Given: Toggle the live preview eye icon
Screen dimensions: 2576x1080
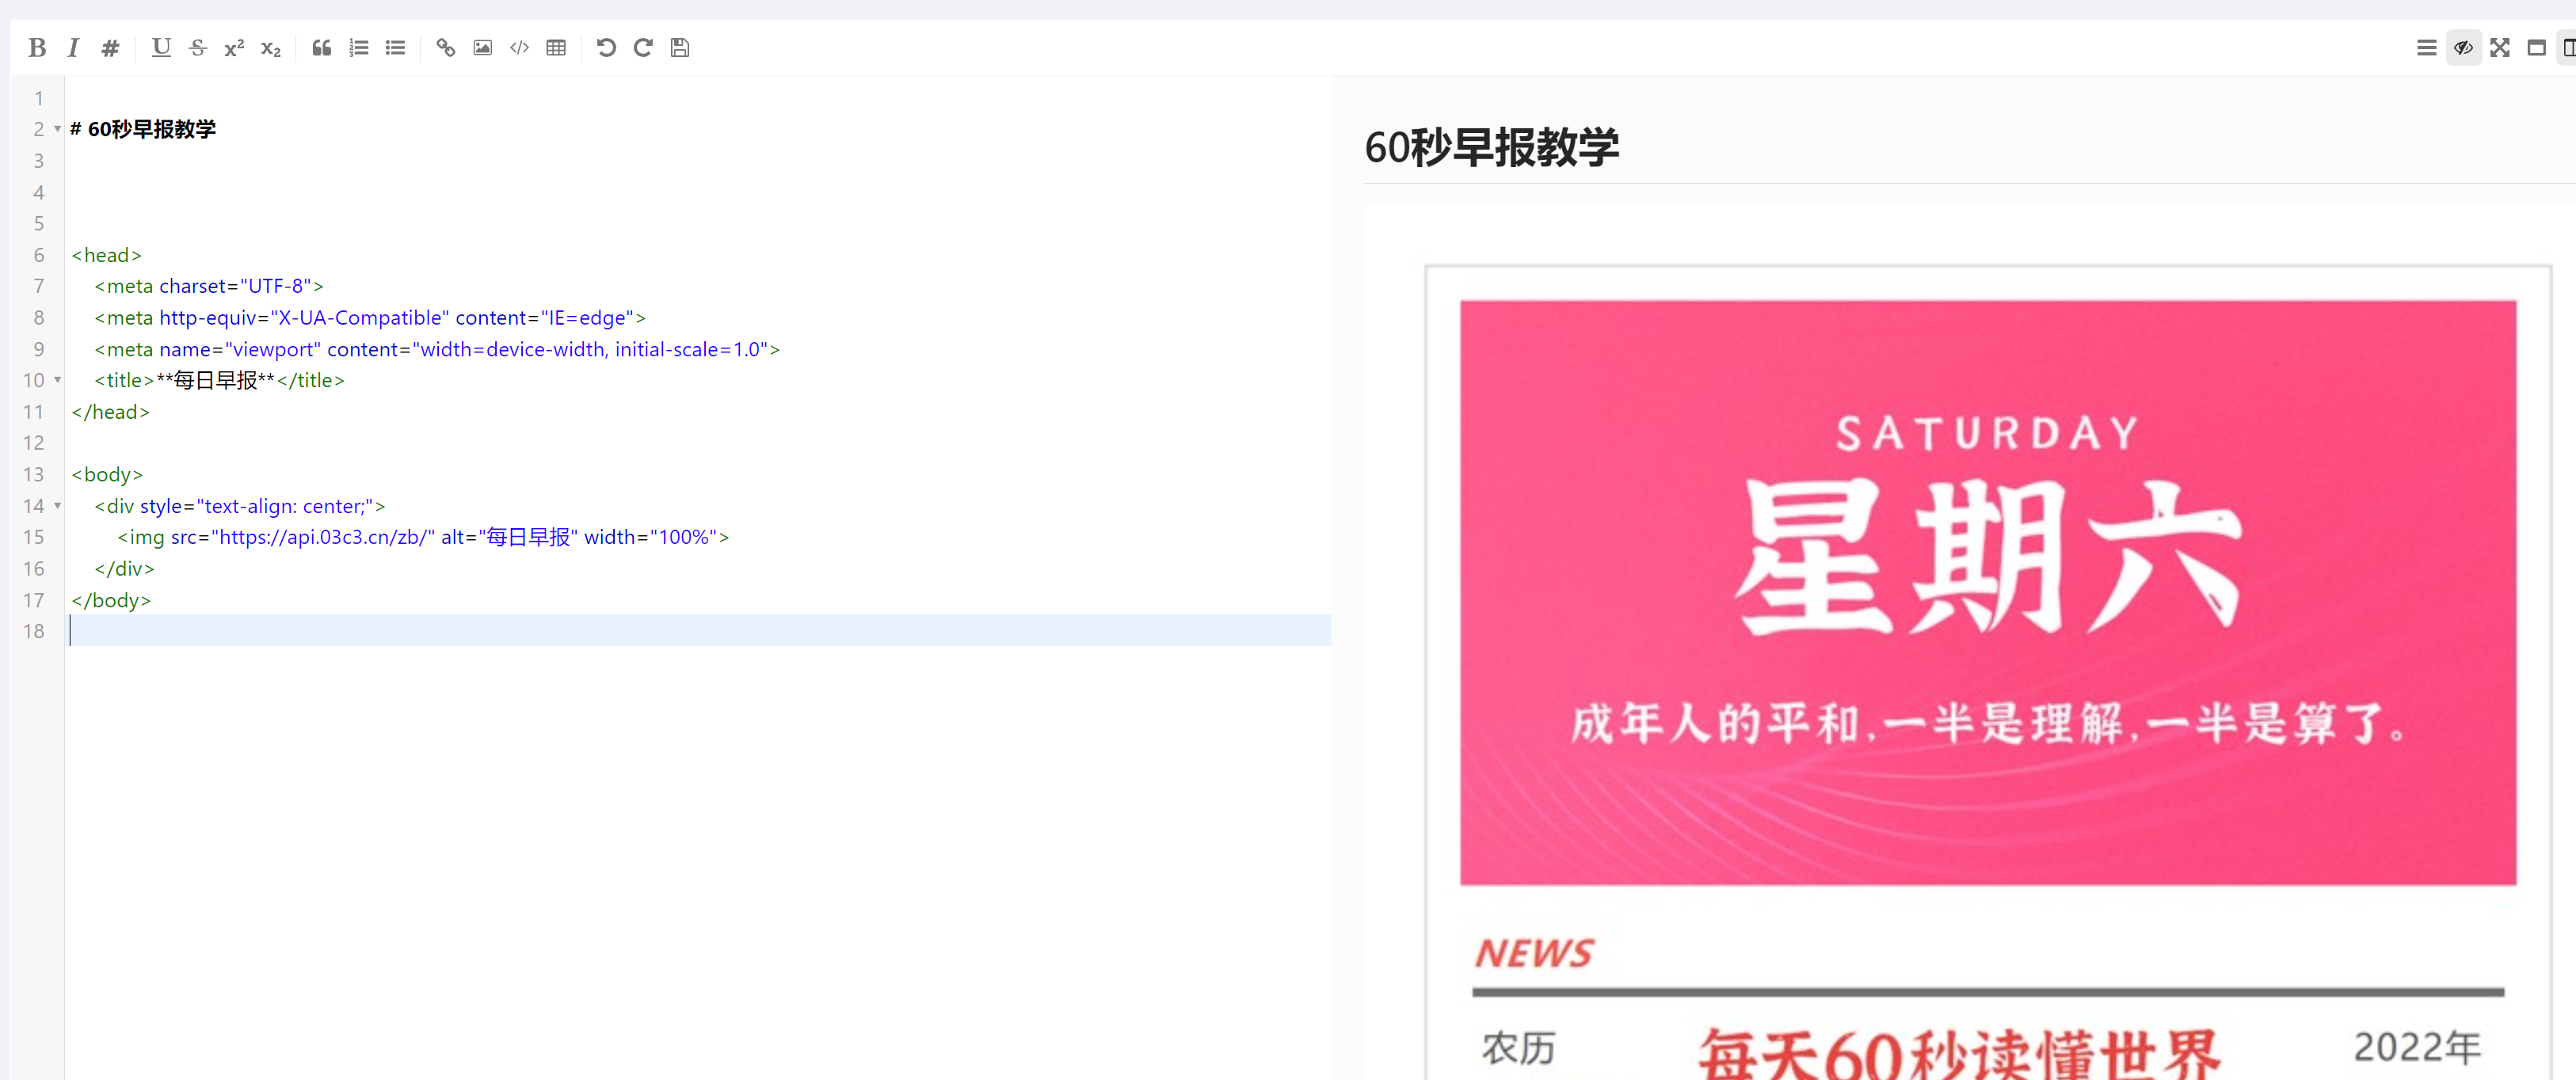Looking at the screenshot, I should (x=2464, y=48).
